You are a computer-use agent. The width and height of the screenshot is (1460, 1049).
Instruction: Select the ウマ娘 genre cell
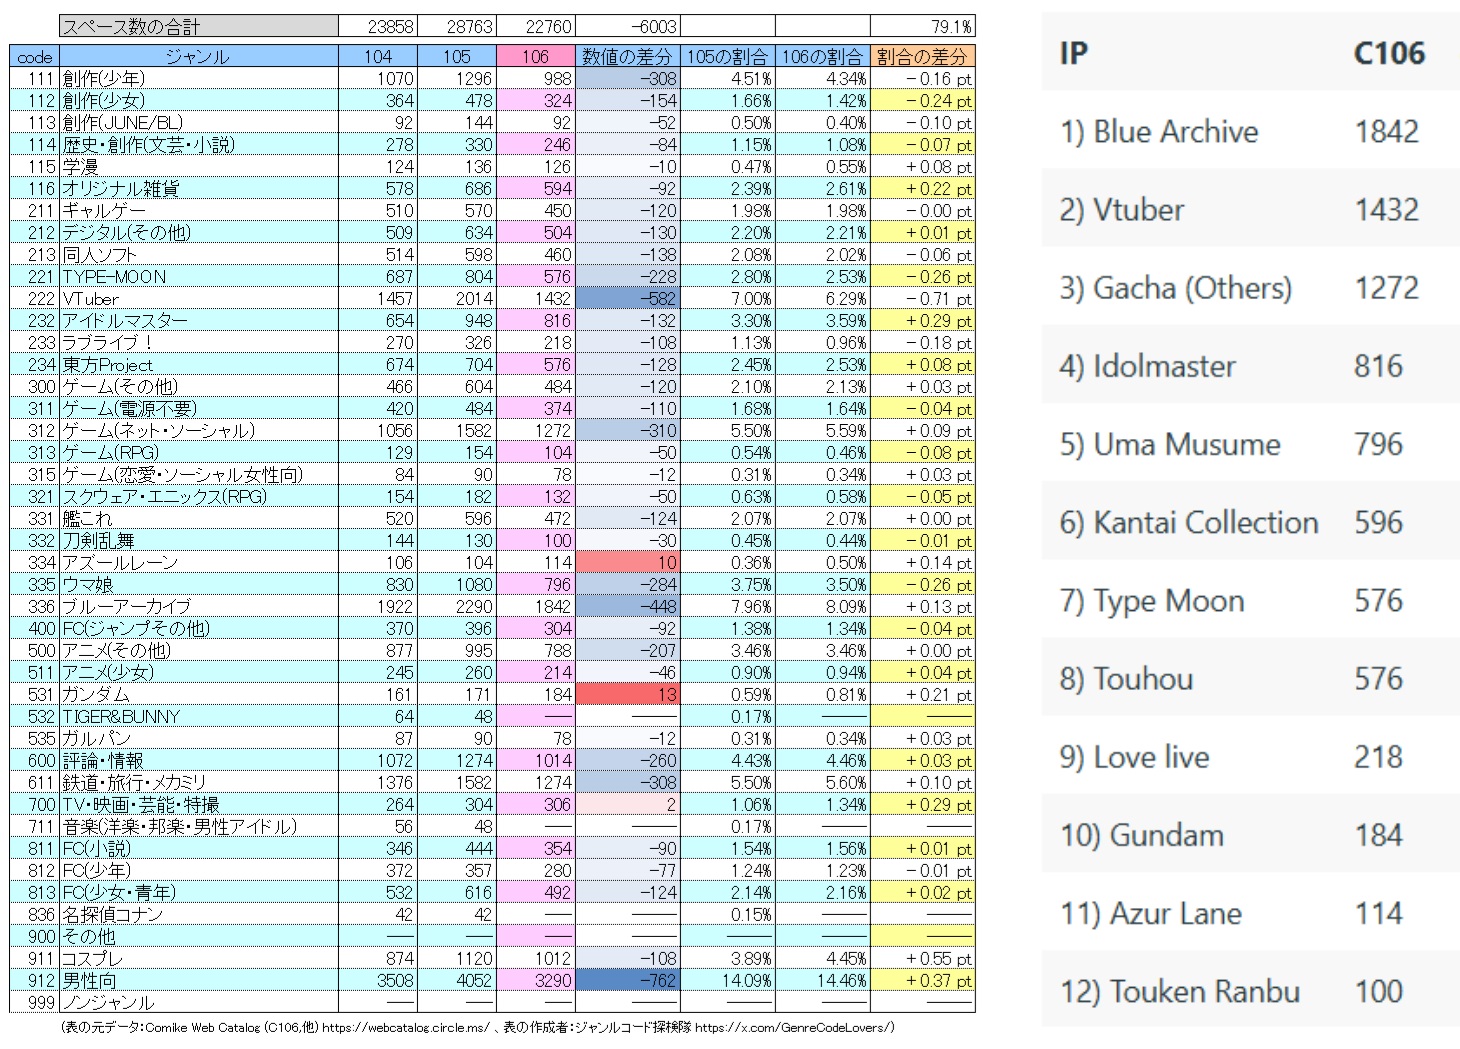point(198,584)
